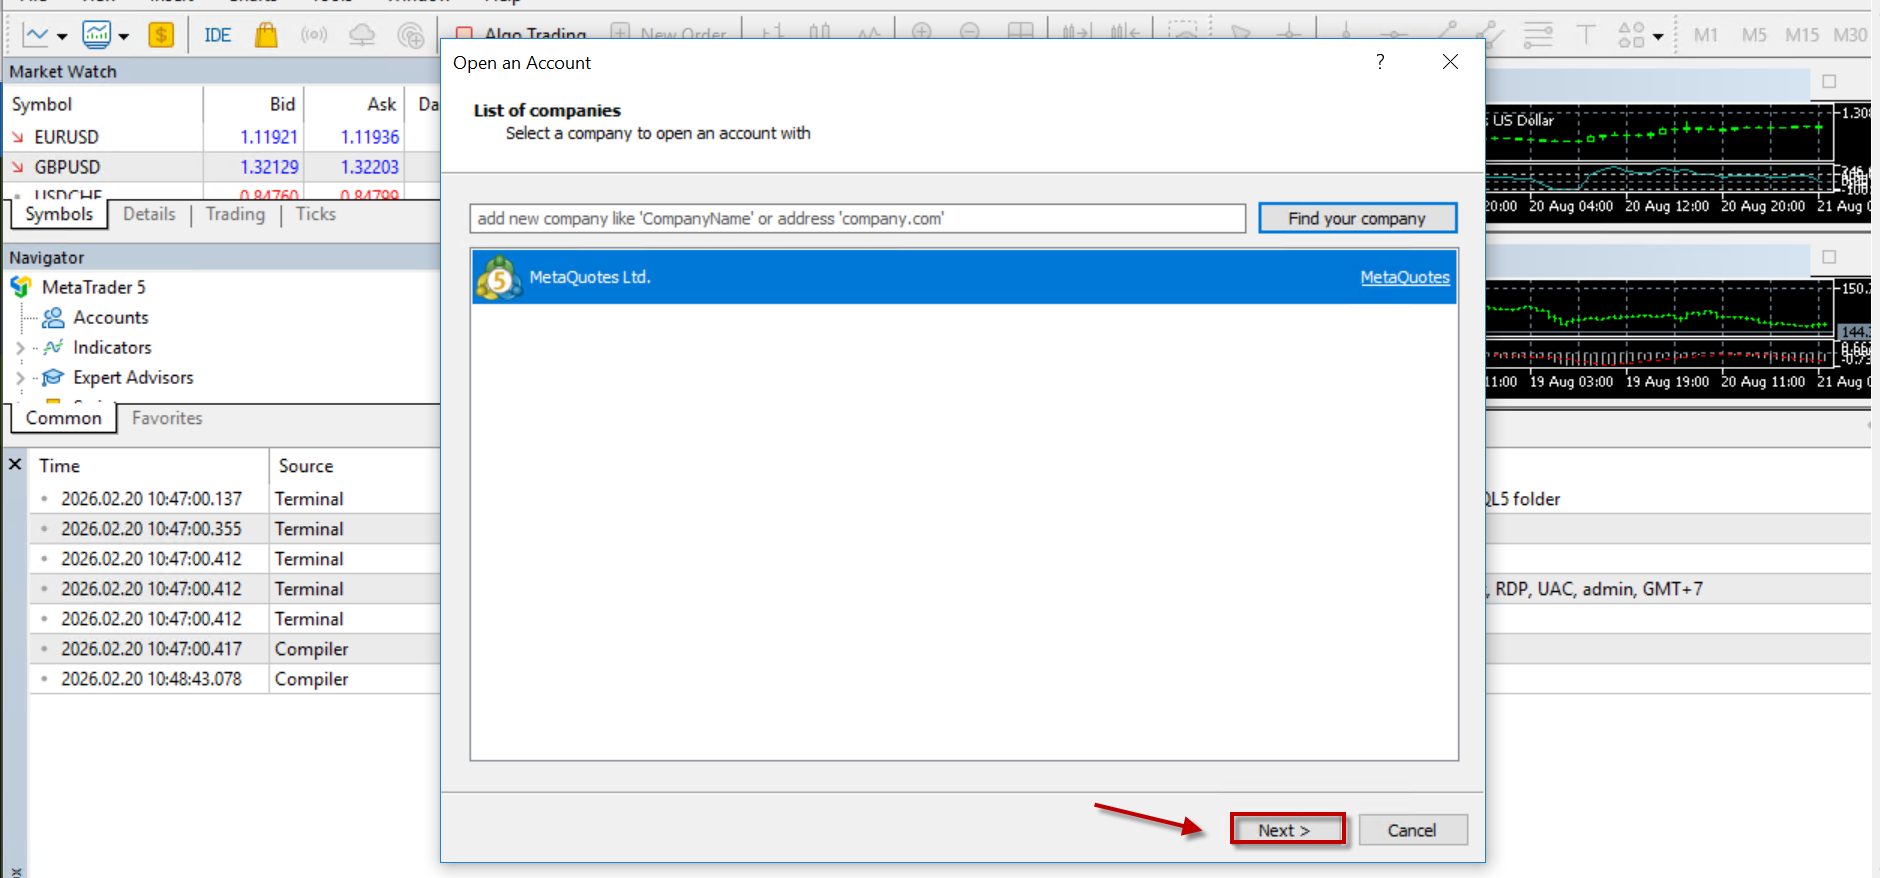Viewport: 1880px width, 878px height.
Task: Click the MetaQuotes Ltd. company logo icon
Action: [498, 278]
